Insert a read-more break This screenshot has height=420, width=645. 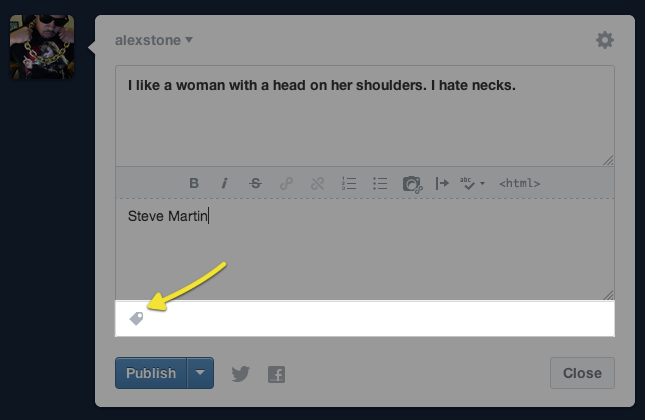tap(442, 183)
